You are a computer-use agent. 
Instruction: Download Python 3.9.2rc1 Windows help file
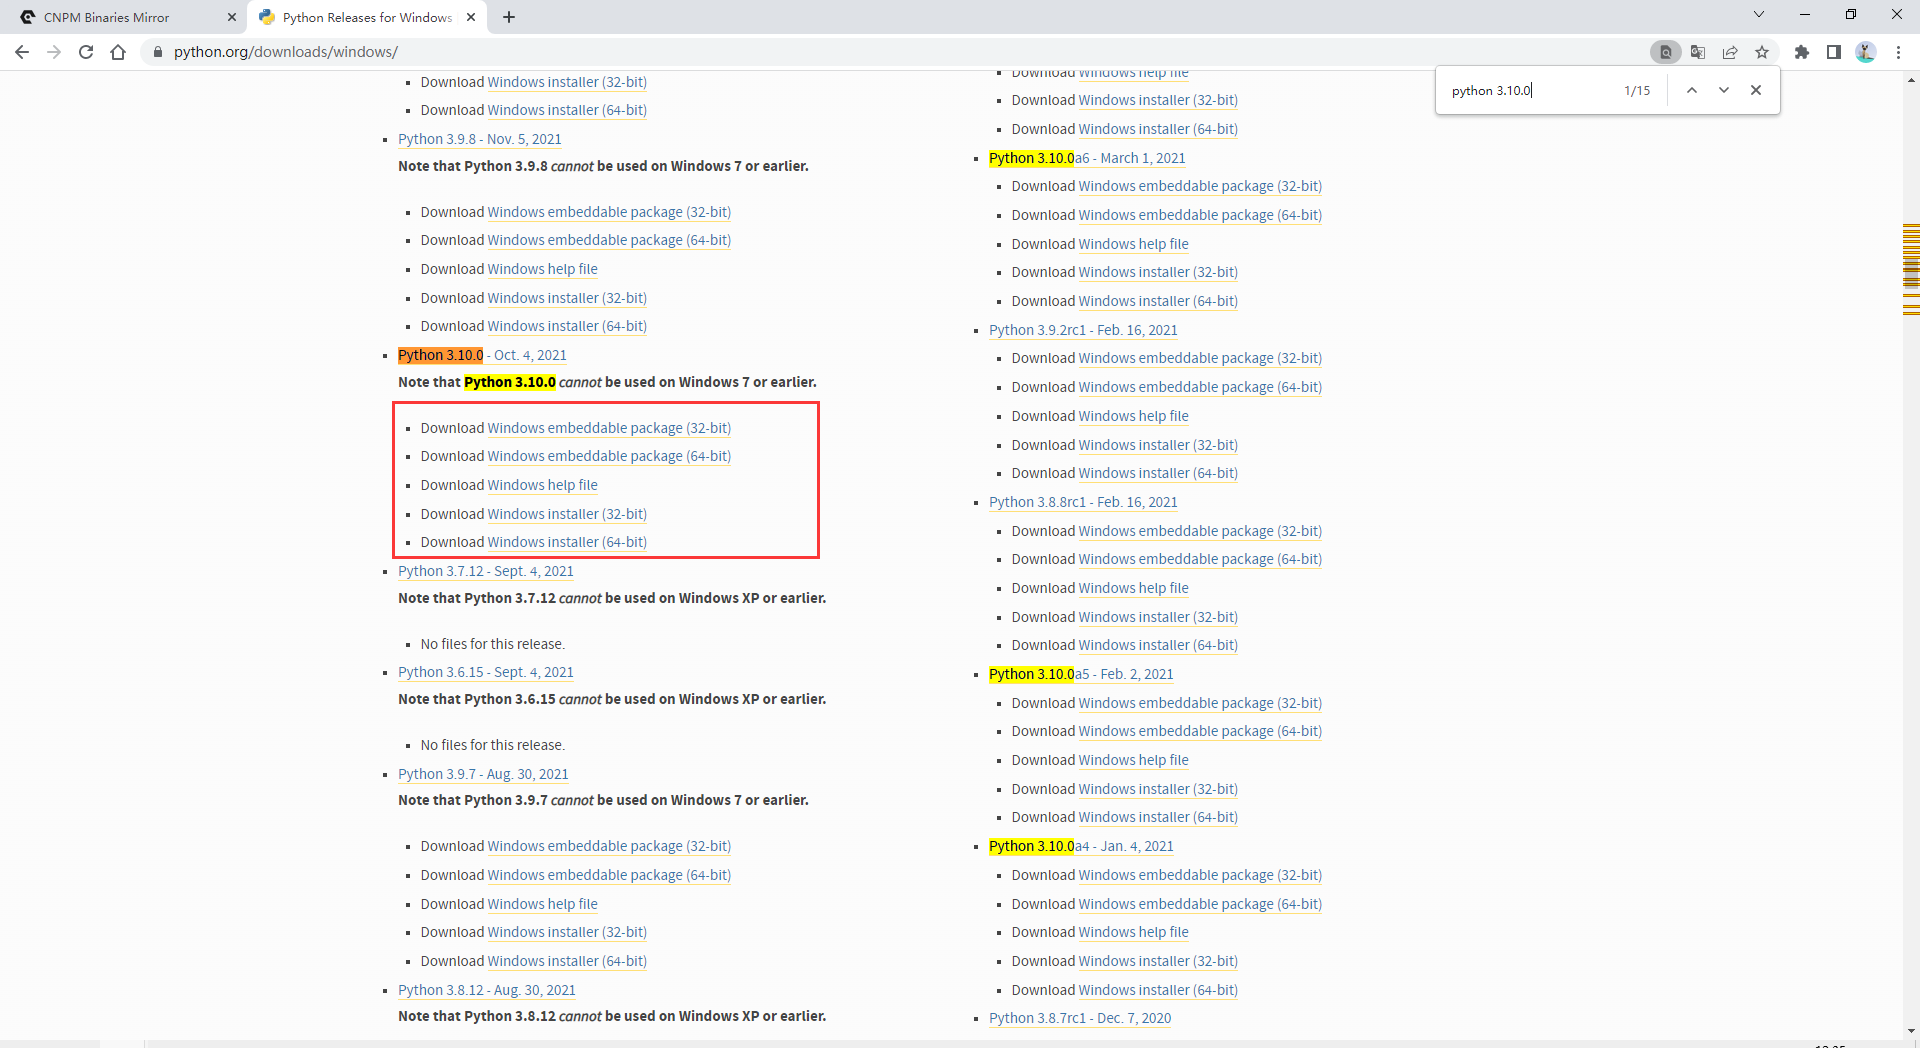coord(1133,416)
